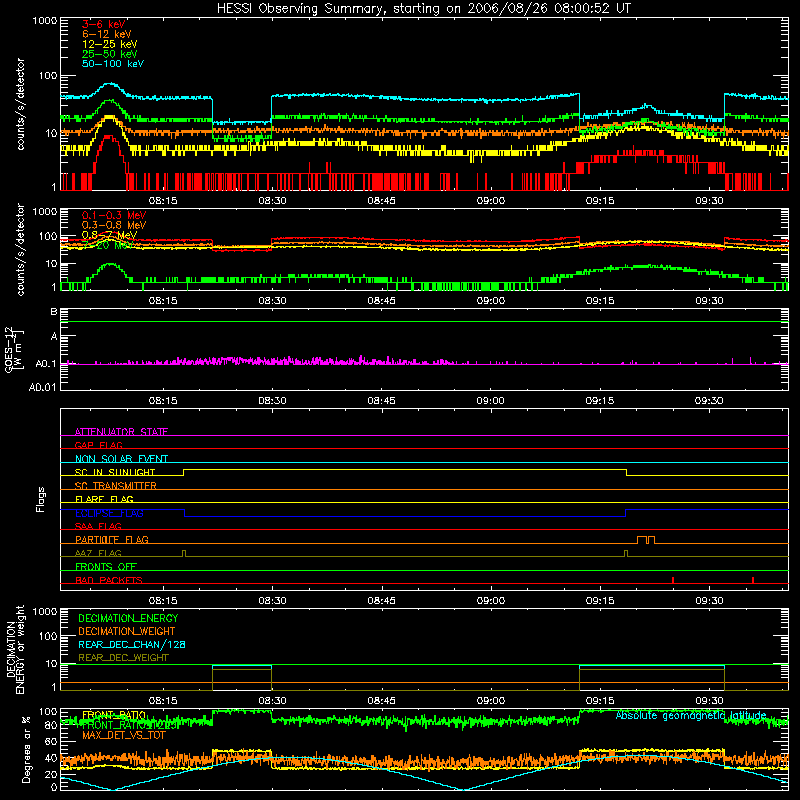Click the FRONTS_OFF flag label
This screenshot has width=800, height=800.
tap(106, 566)
